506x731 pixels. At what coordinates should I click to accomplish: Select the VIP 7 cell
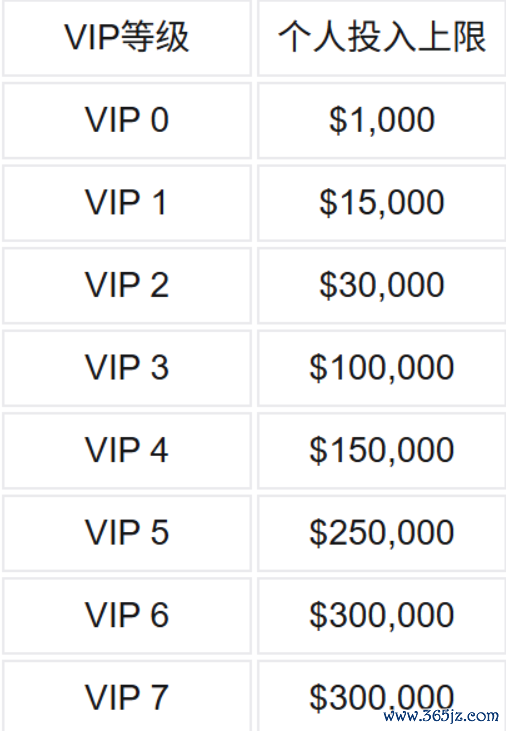(x=127, y=696)
